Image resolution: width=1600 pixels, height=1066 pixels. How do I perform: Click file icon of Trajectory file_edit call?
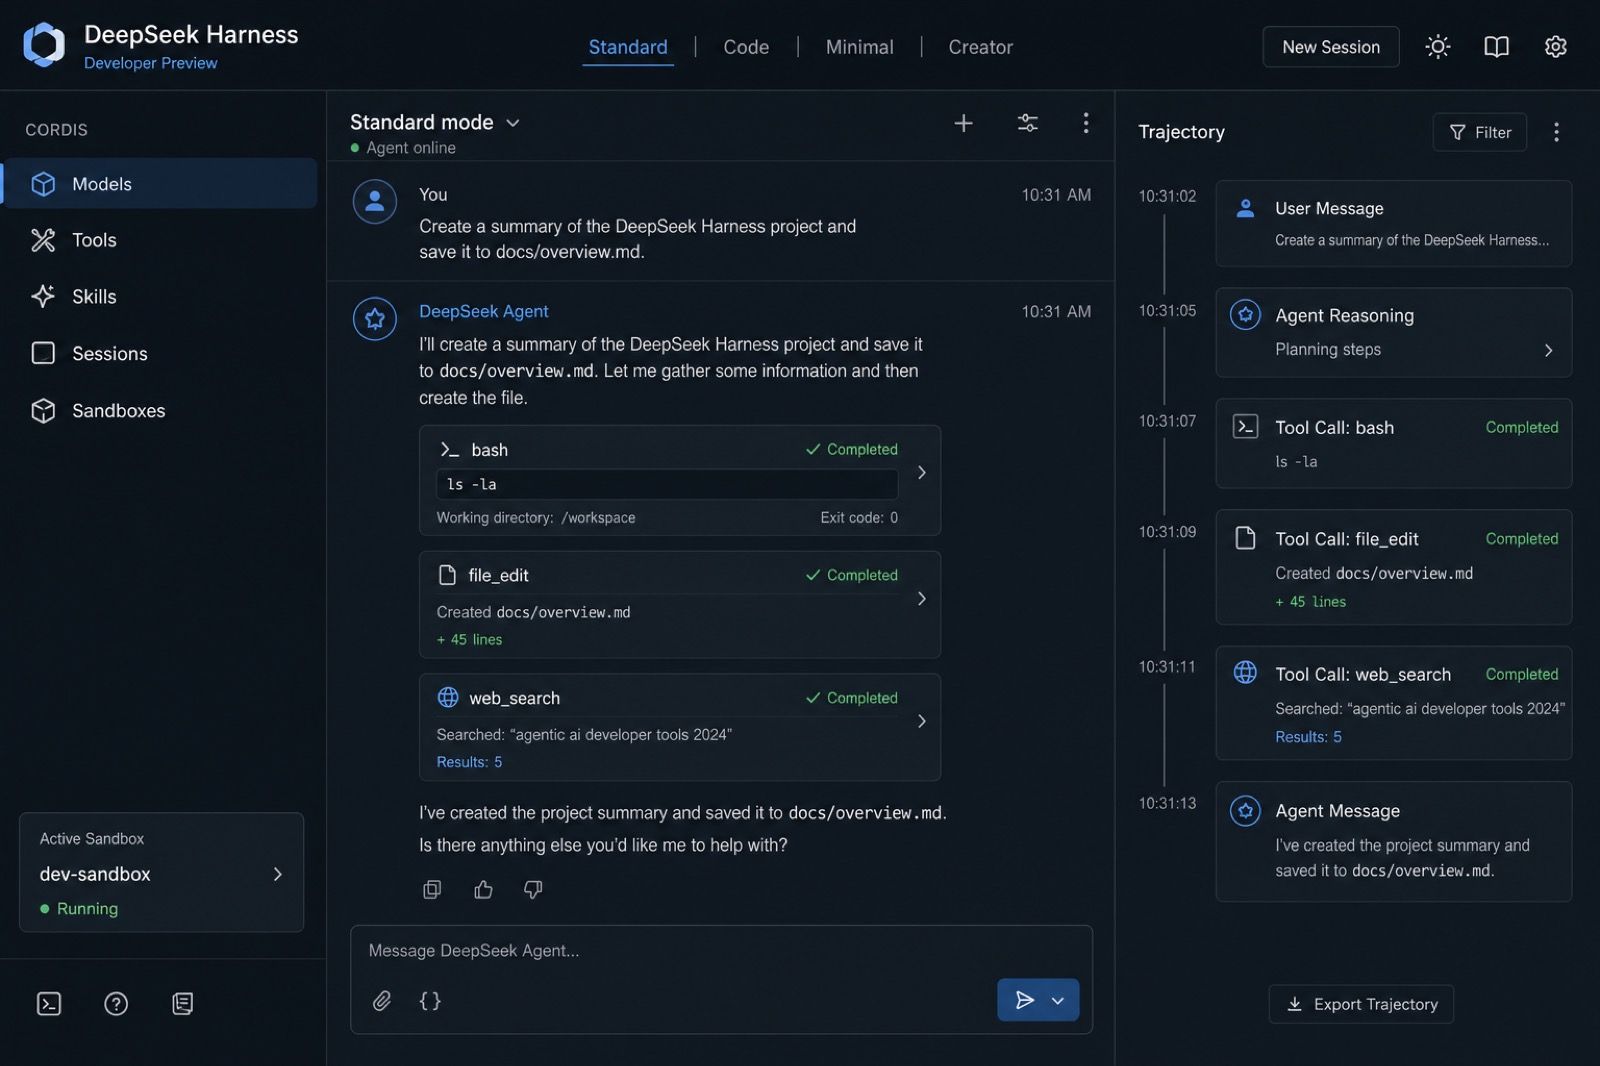click(1245, 538)
